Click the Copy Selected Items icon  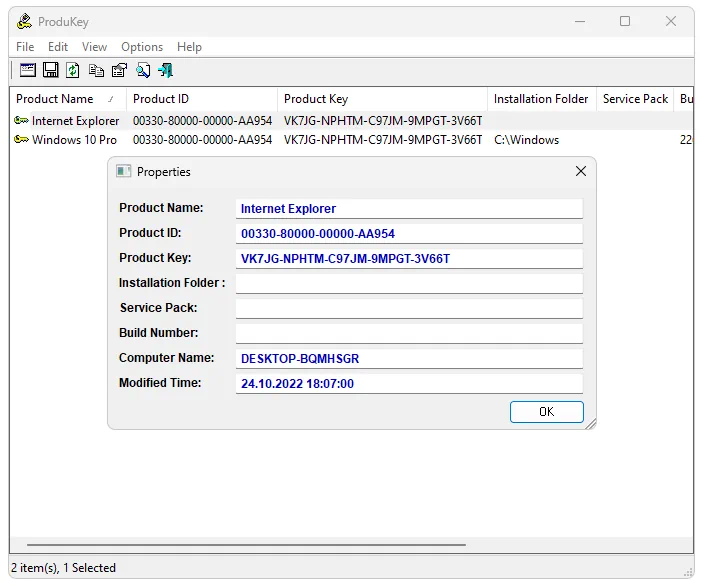coord(96,70)
